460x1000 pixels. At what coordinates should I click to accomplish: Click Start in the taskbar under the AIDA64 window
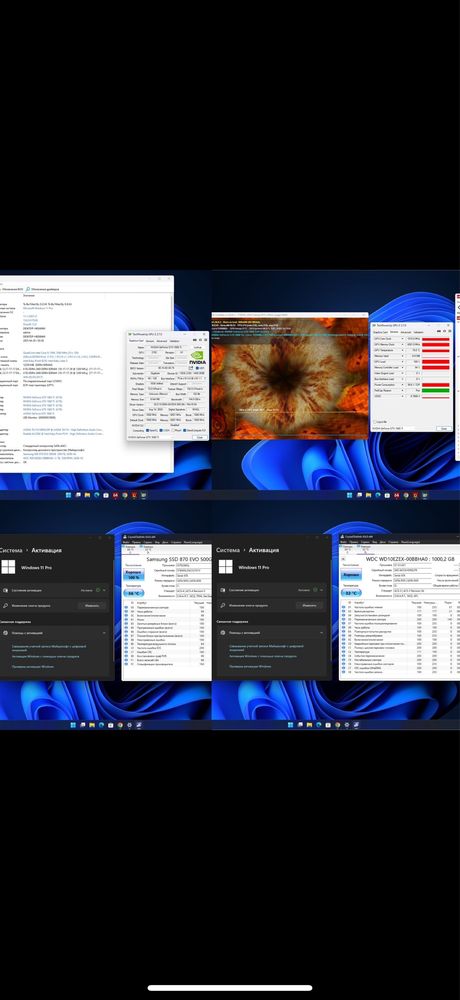[x=68, y=495]
